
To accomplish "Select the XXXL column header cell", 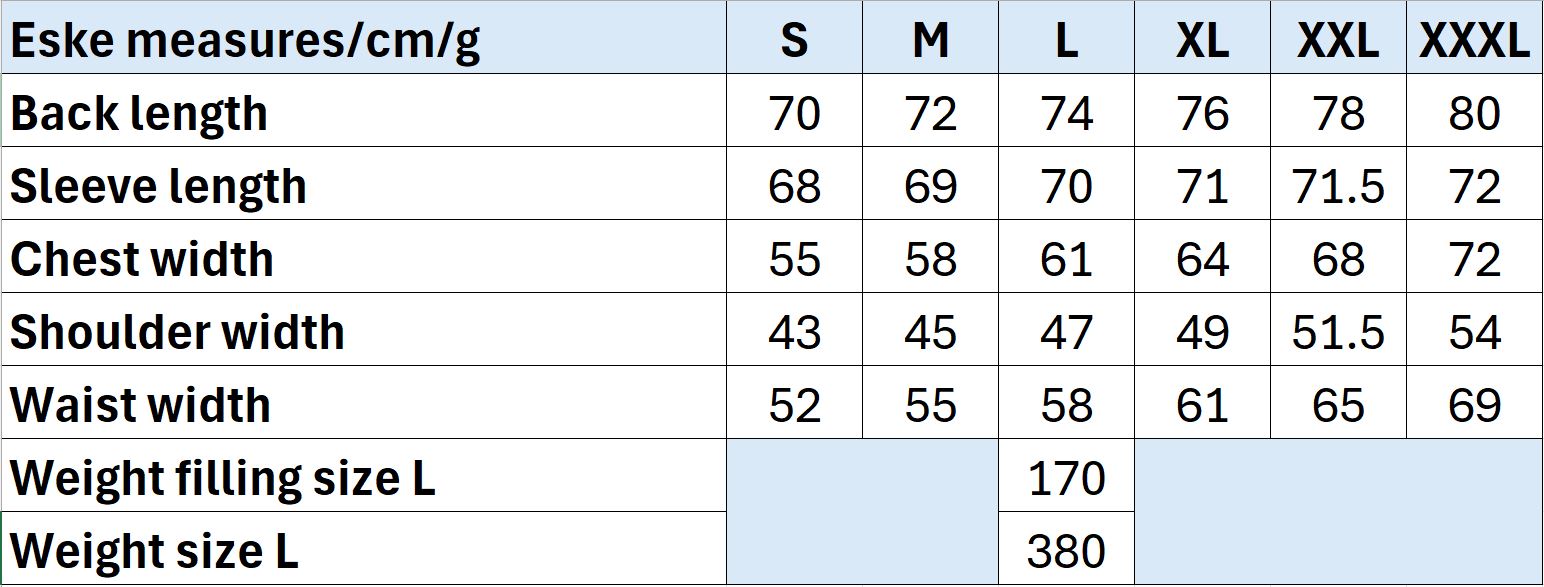I will [1474, 38].
